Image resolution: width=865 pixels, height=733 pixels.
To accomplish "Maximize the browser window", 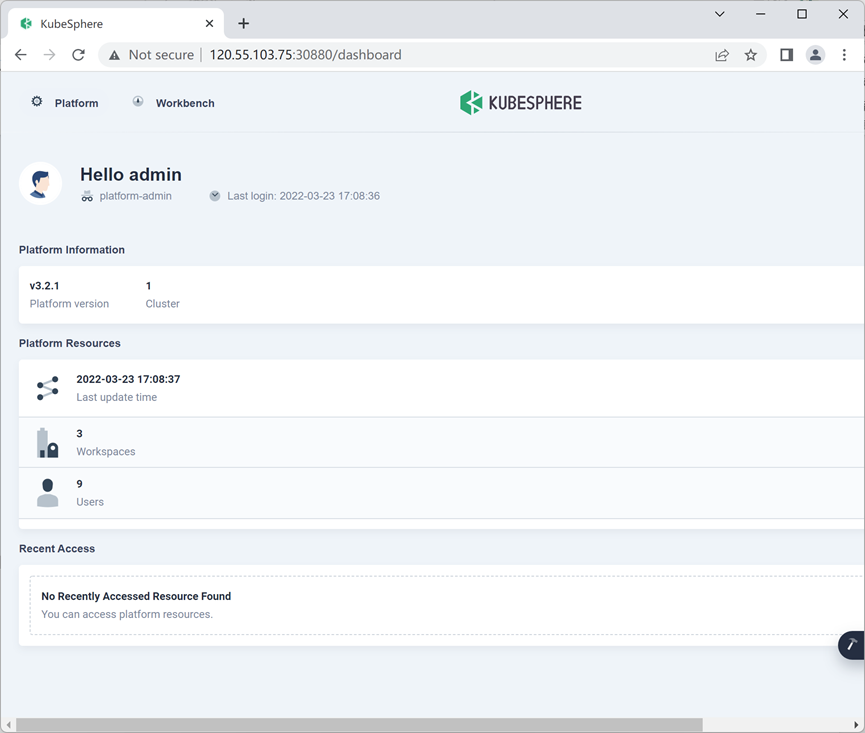I will pos(802,14).
